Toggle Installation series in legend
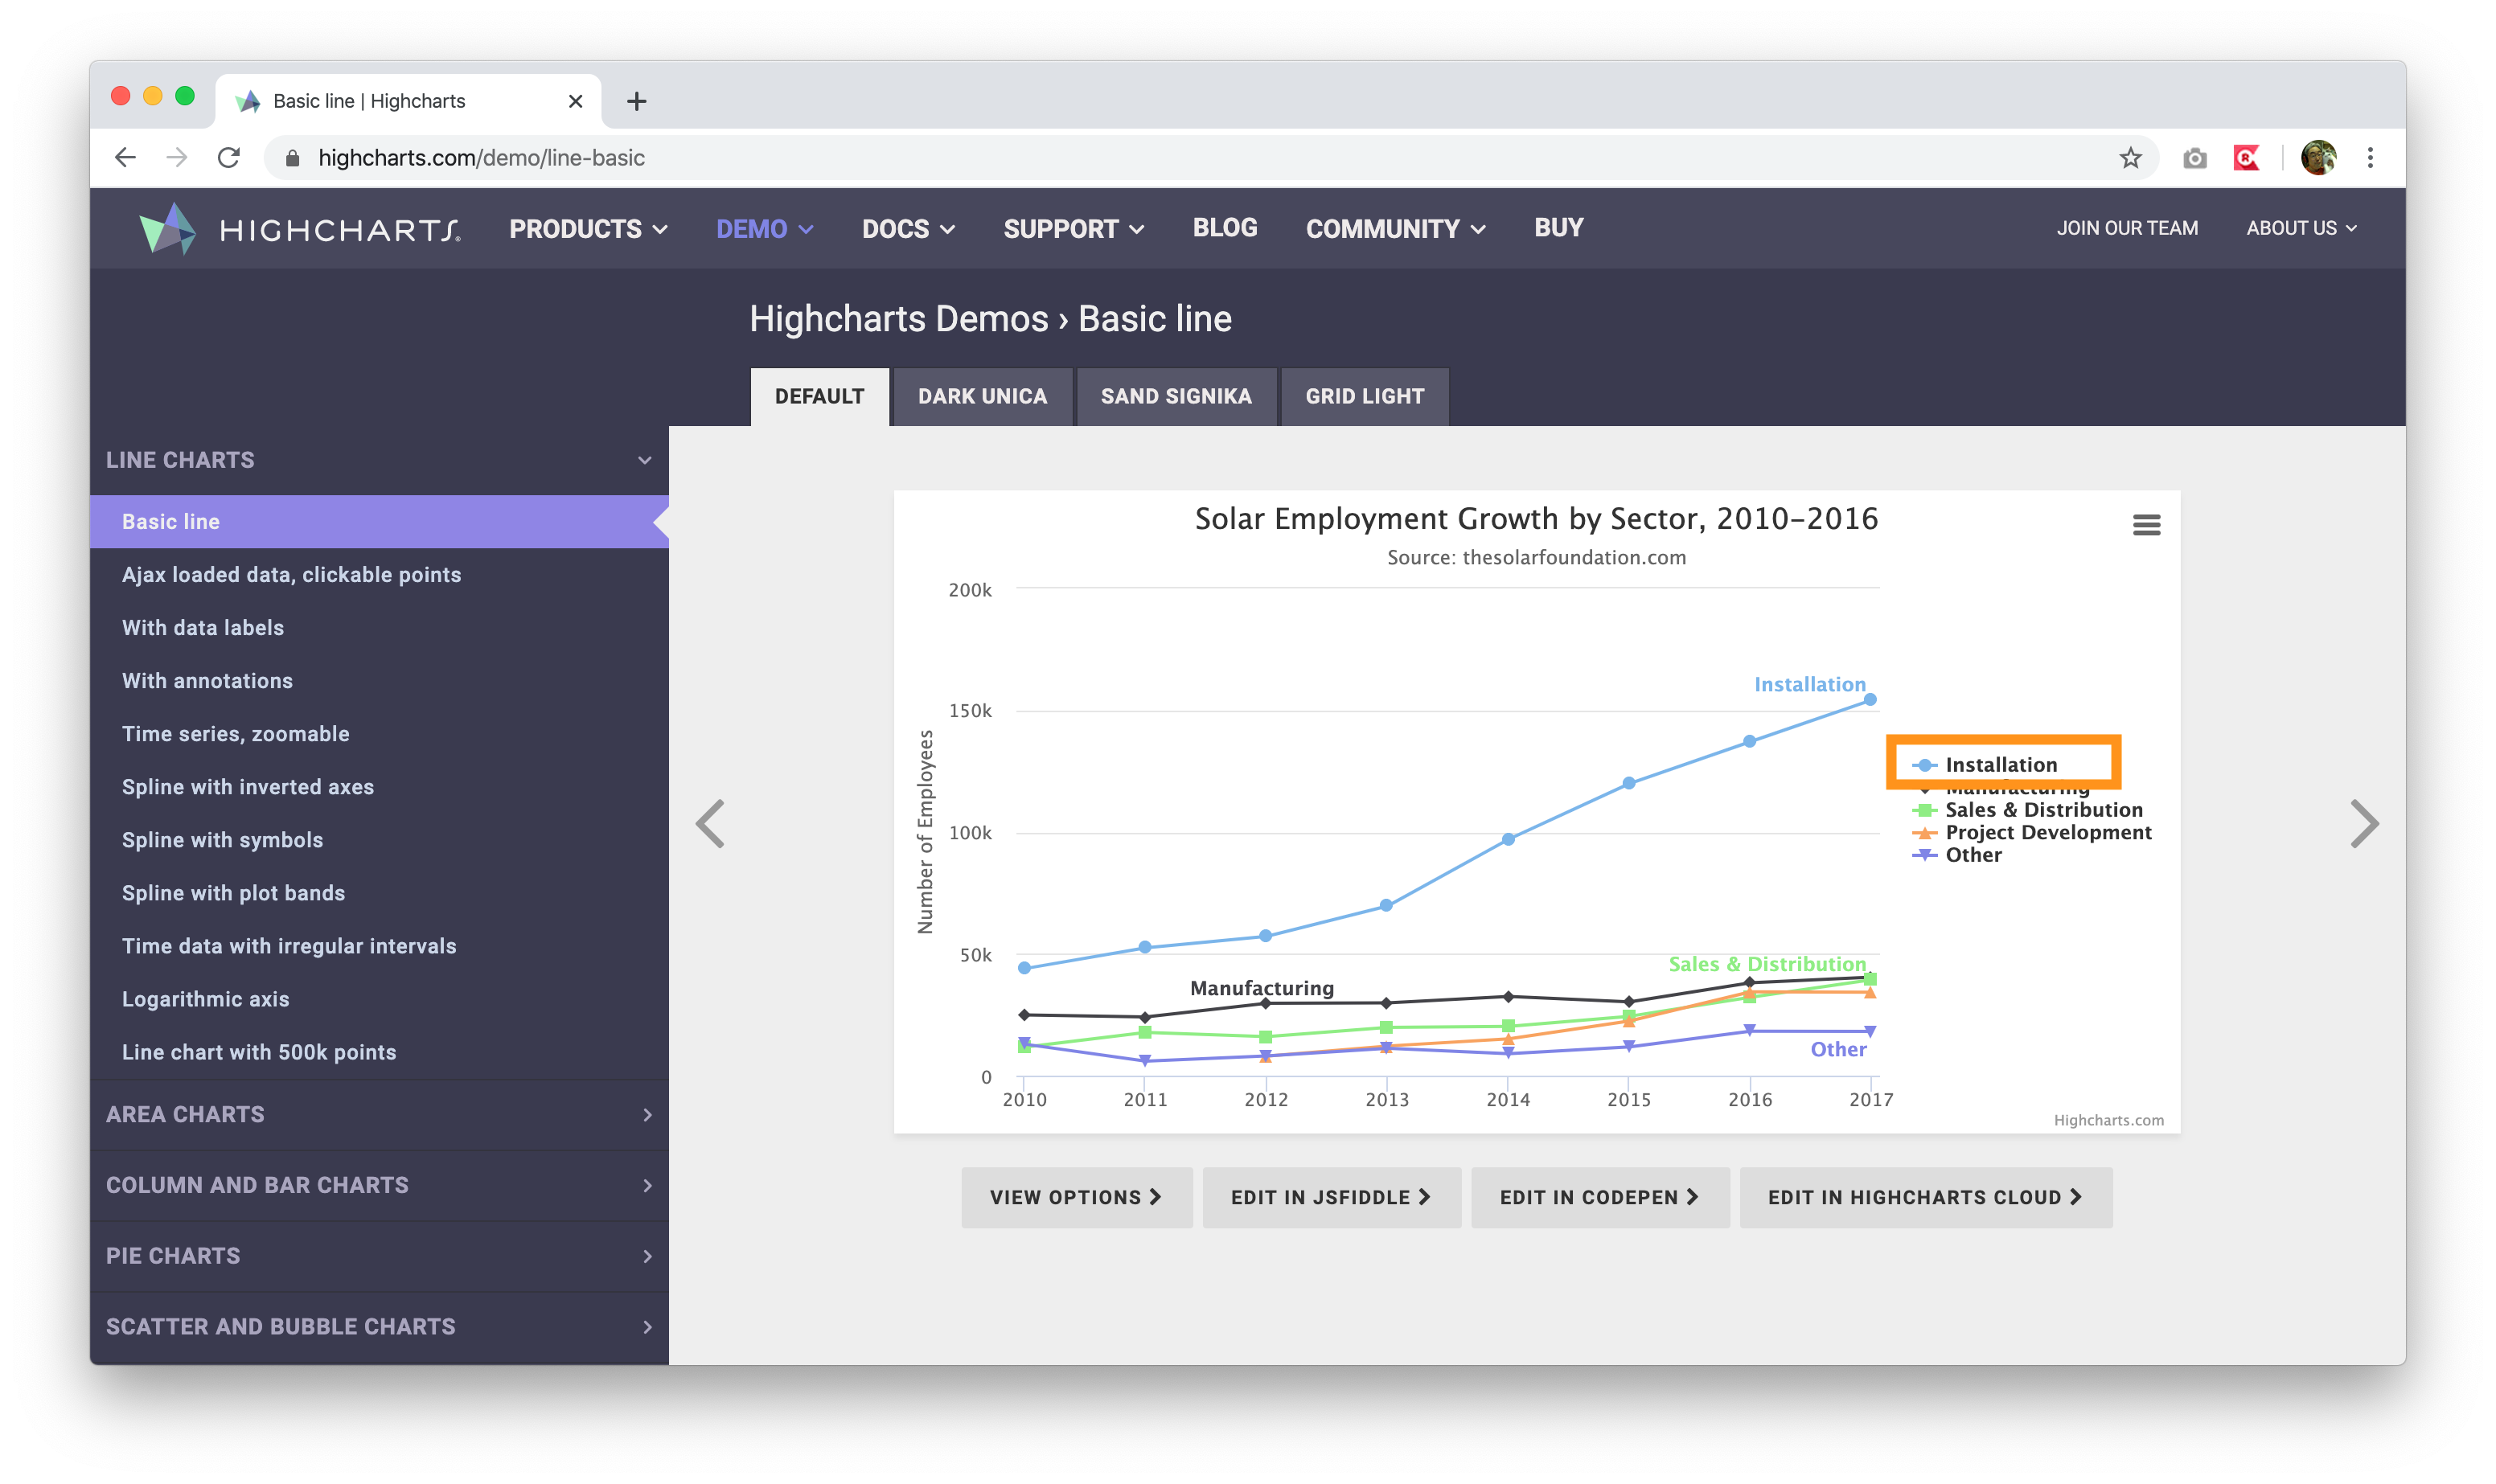 [x=2000, y=765]
